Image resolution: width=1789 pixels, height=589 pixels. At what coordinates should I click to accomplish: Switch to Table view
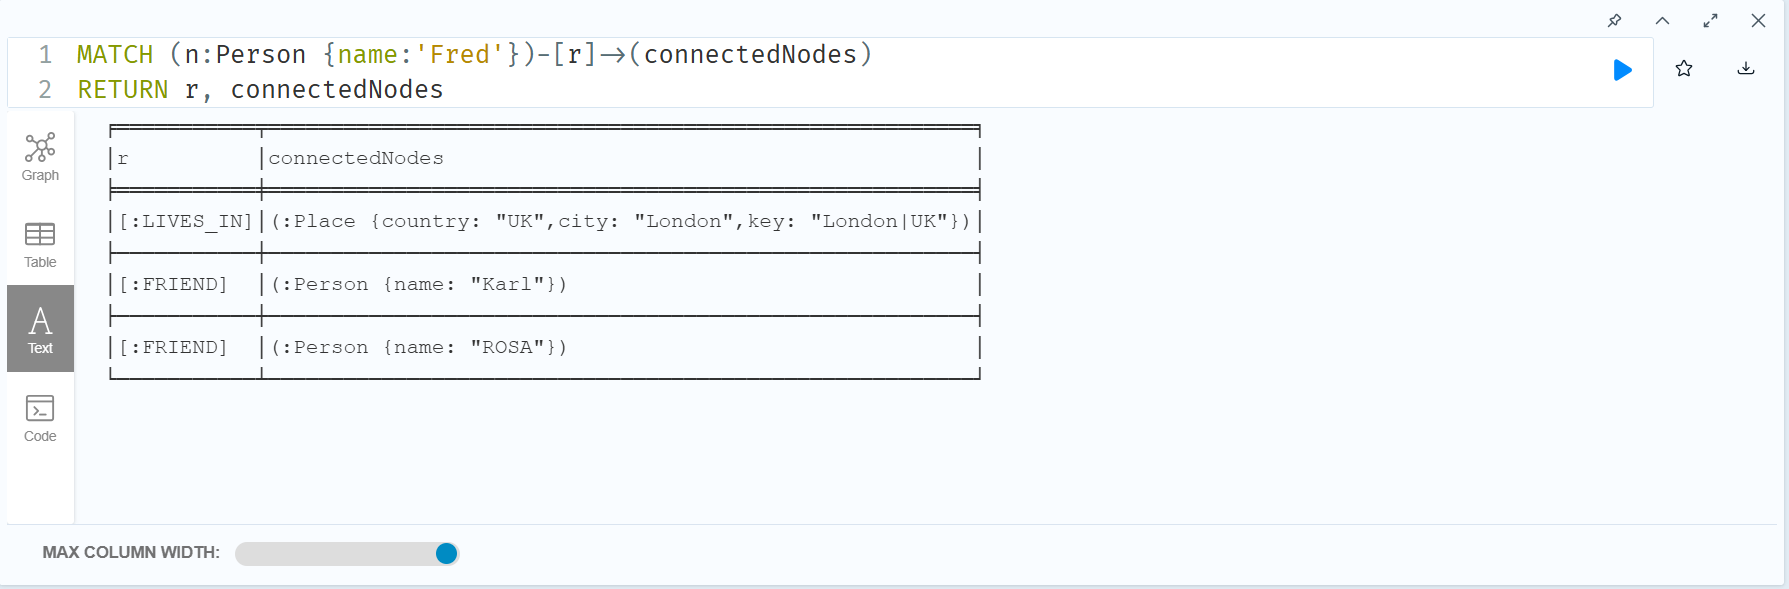click(x=40, y=245)
